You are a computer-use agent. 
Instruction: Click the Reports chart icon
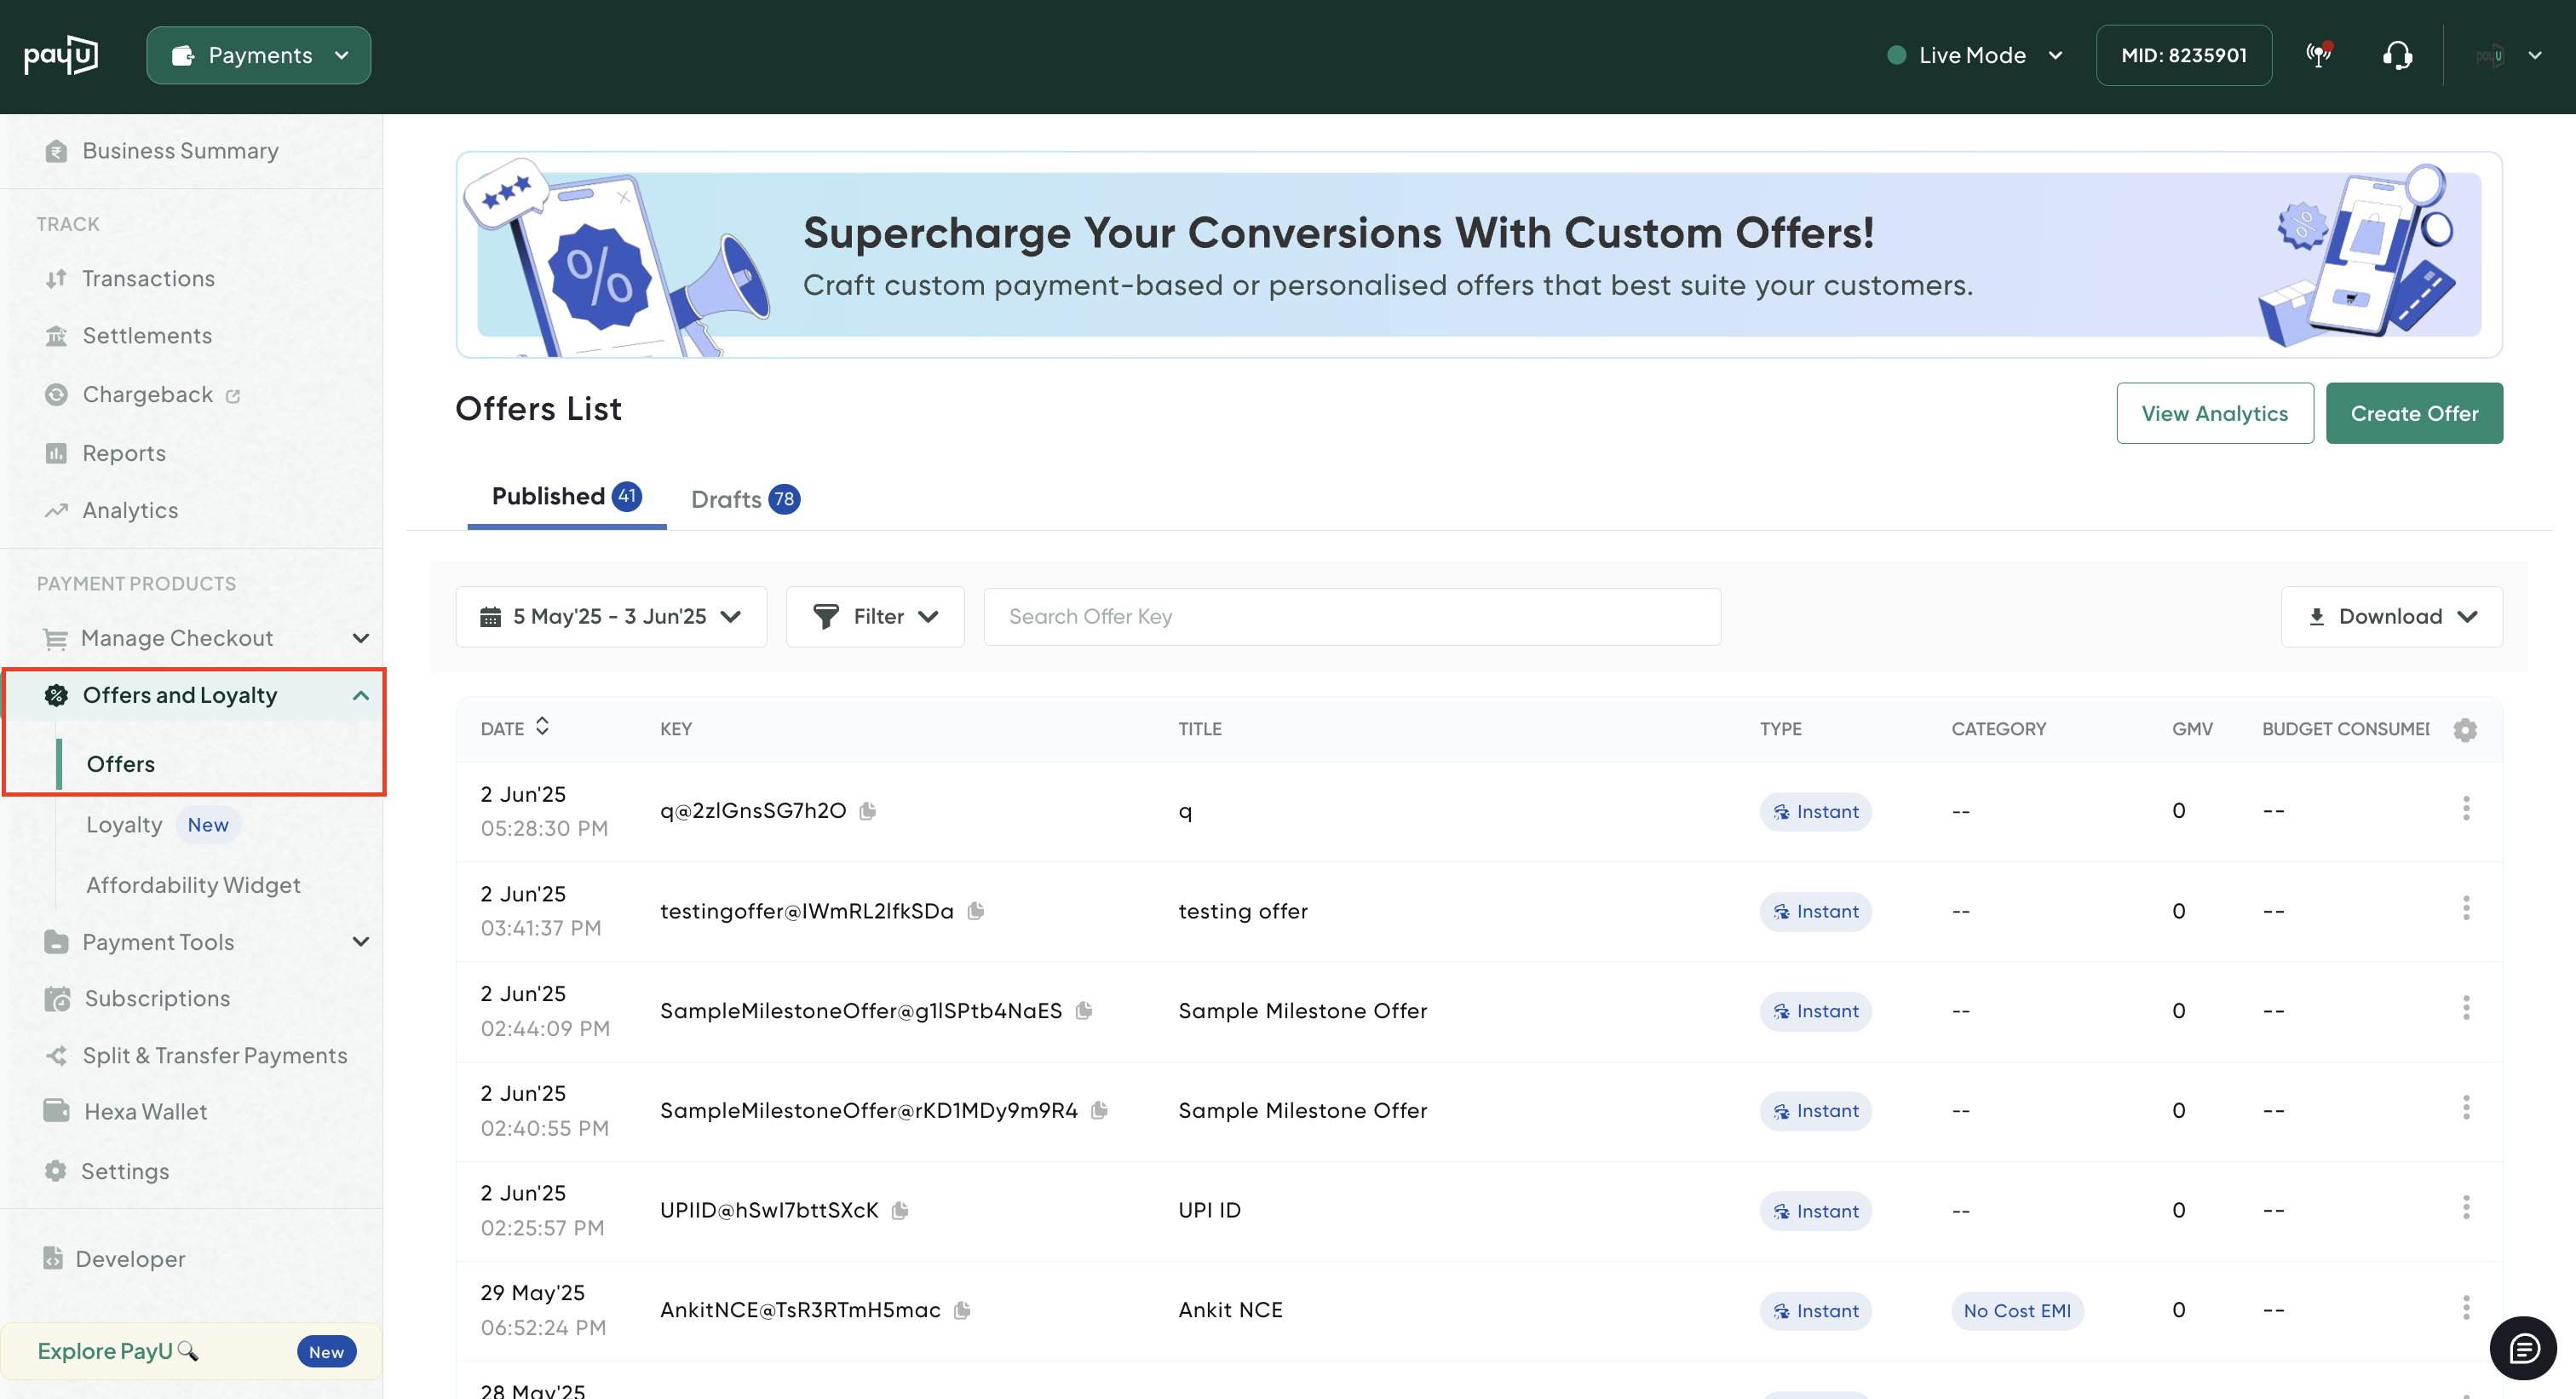[56, 453]
